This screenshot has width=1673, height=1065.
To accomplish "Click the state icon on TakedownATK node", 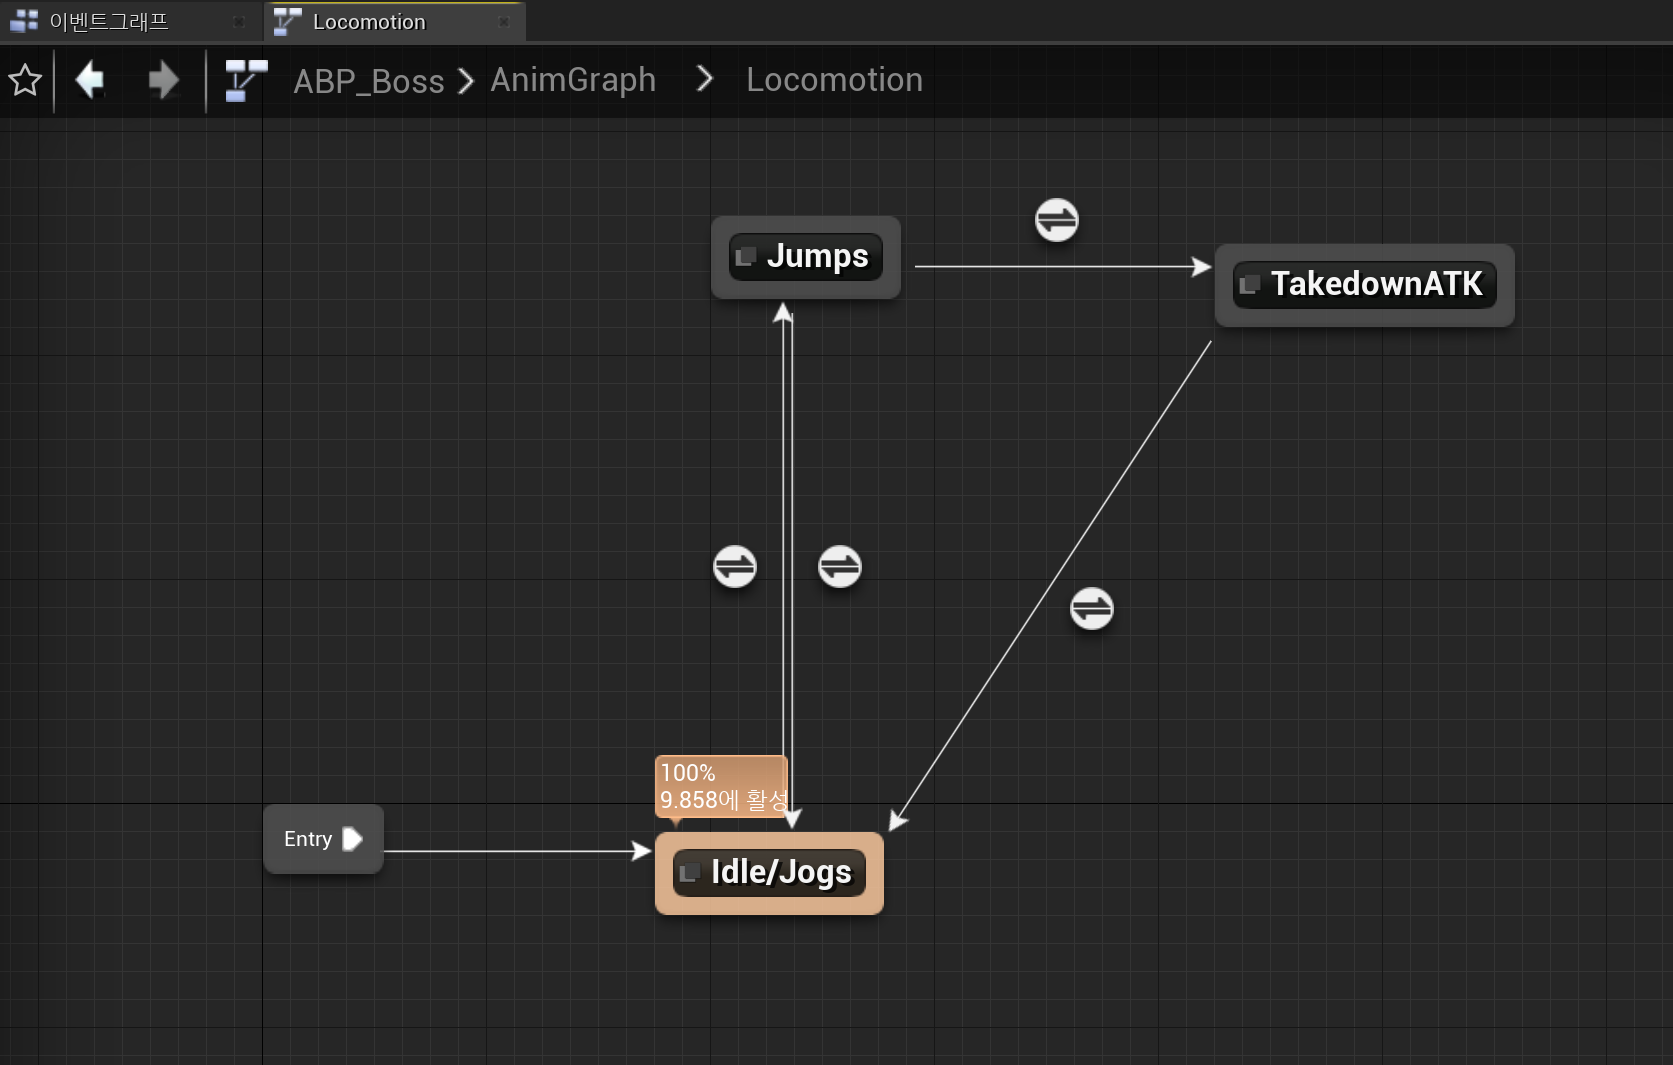I will point(1248,286).
